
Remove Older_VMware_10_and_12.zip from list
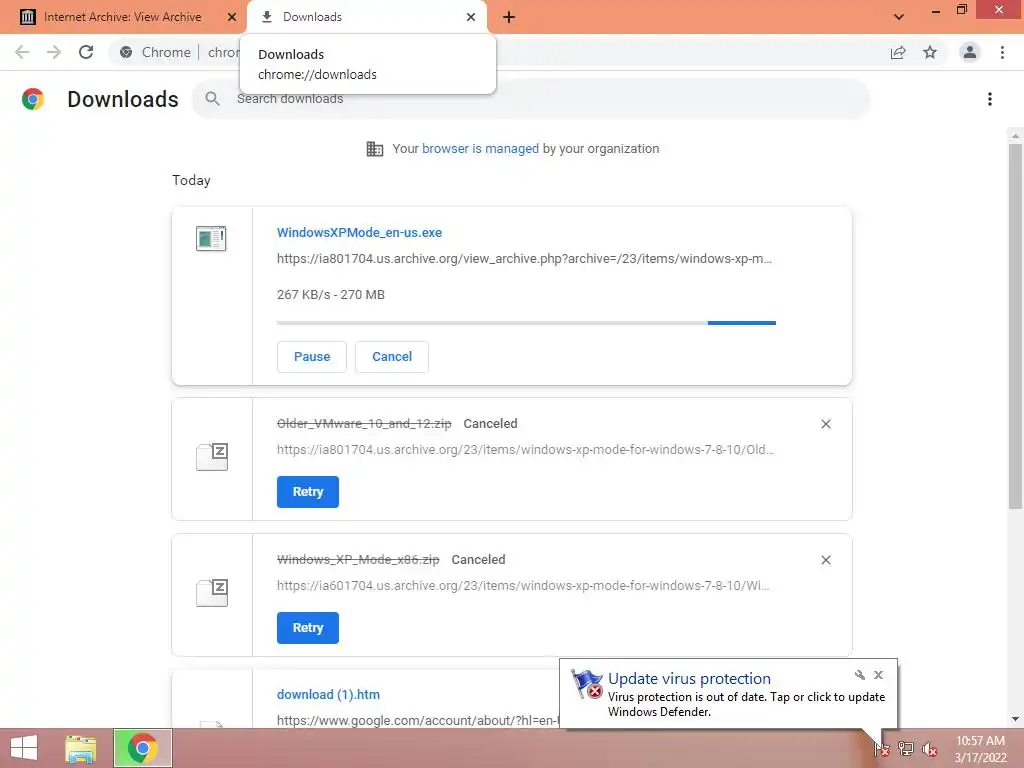click(825, 424)
